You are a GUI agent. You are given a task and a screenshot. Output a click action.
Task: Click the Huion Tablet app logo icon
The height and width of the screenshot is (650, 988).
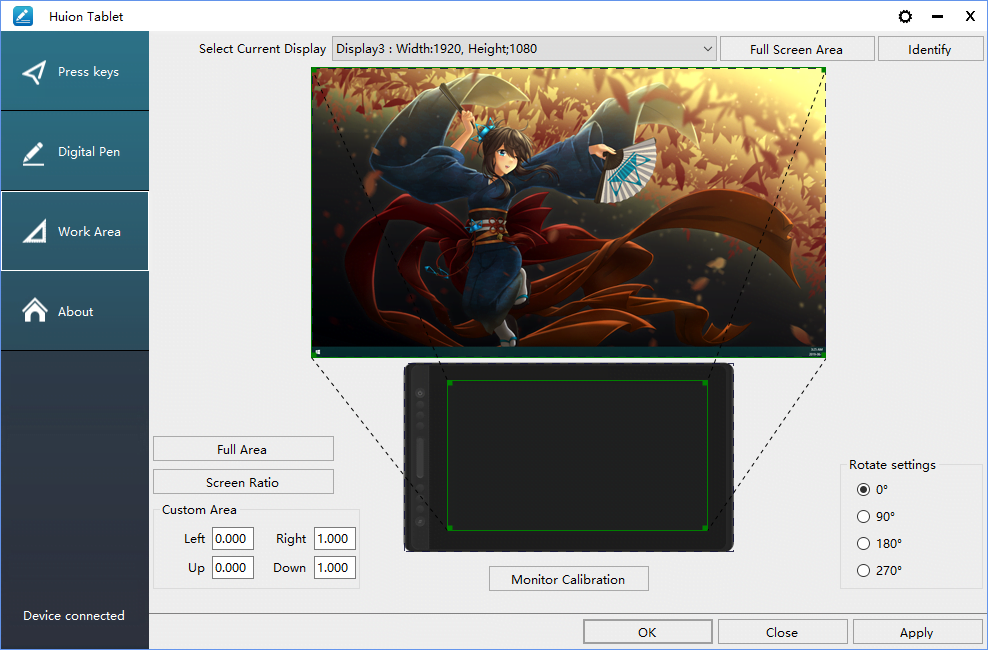[x=23, y=16]
